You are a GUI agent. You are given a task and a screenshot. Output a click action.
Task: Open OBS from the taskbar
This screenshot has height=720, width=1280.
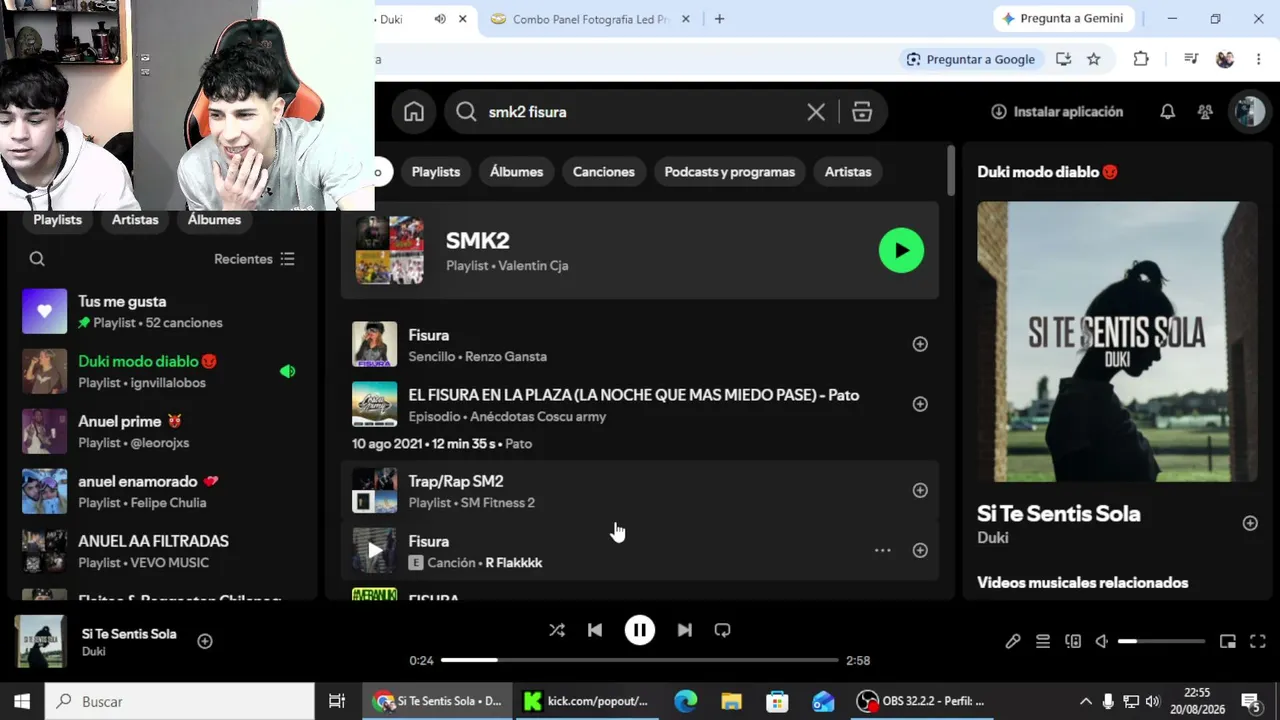[922, 702]
